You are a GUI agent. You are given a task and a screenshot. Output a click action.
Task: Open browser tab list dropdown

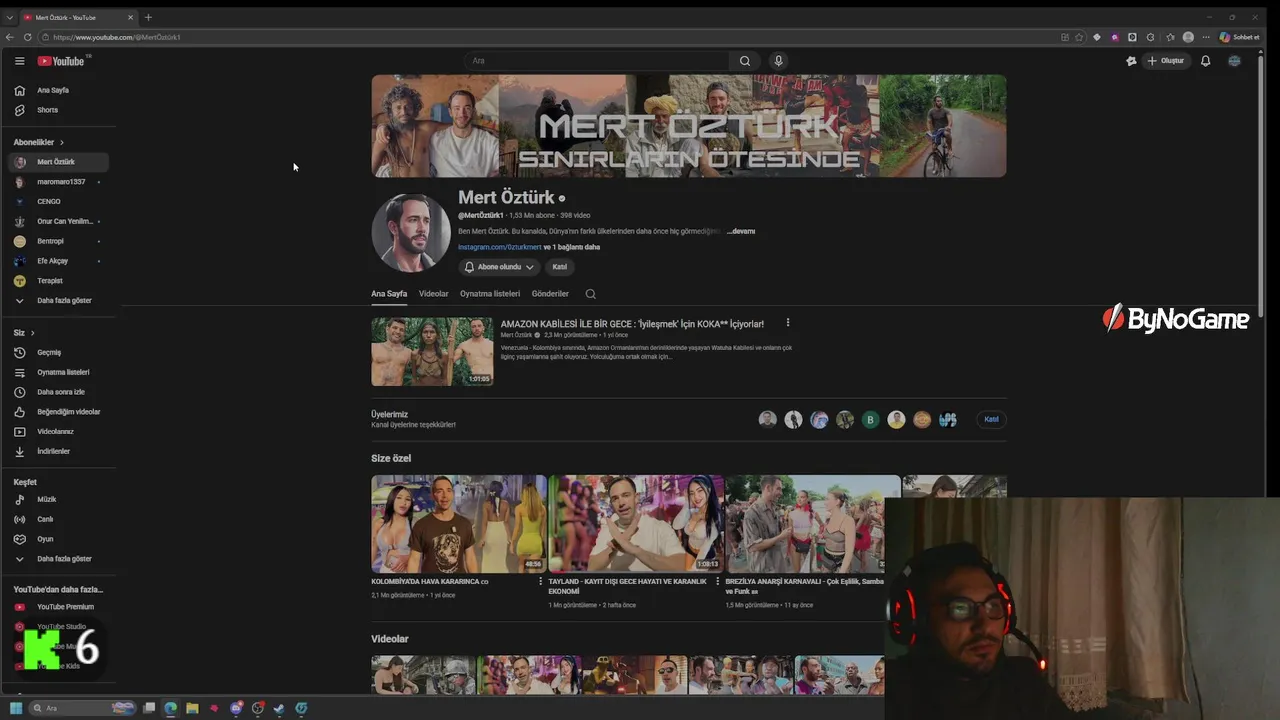pos(10,17)
